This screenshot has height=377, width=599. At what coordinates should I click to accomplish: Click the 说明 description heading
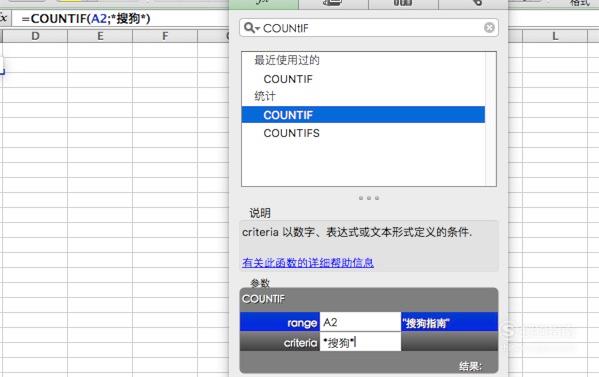(x=260, y=213)
